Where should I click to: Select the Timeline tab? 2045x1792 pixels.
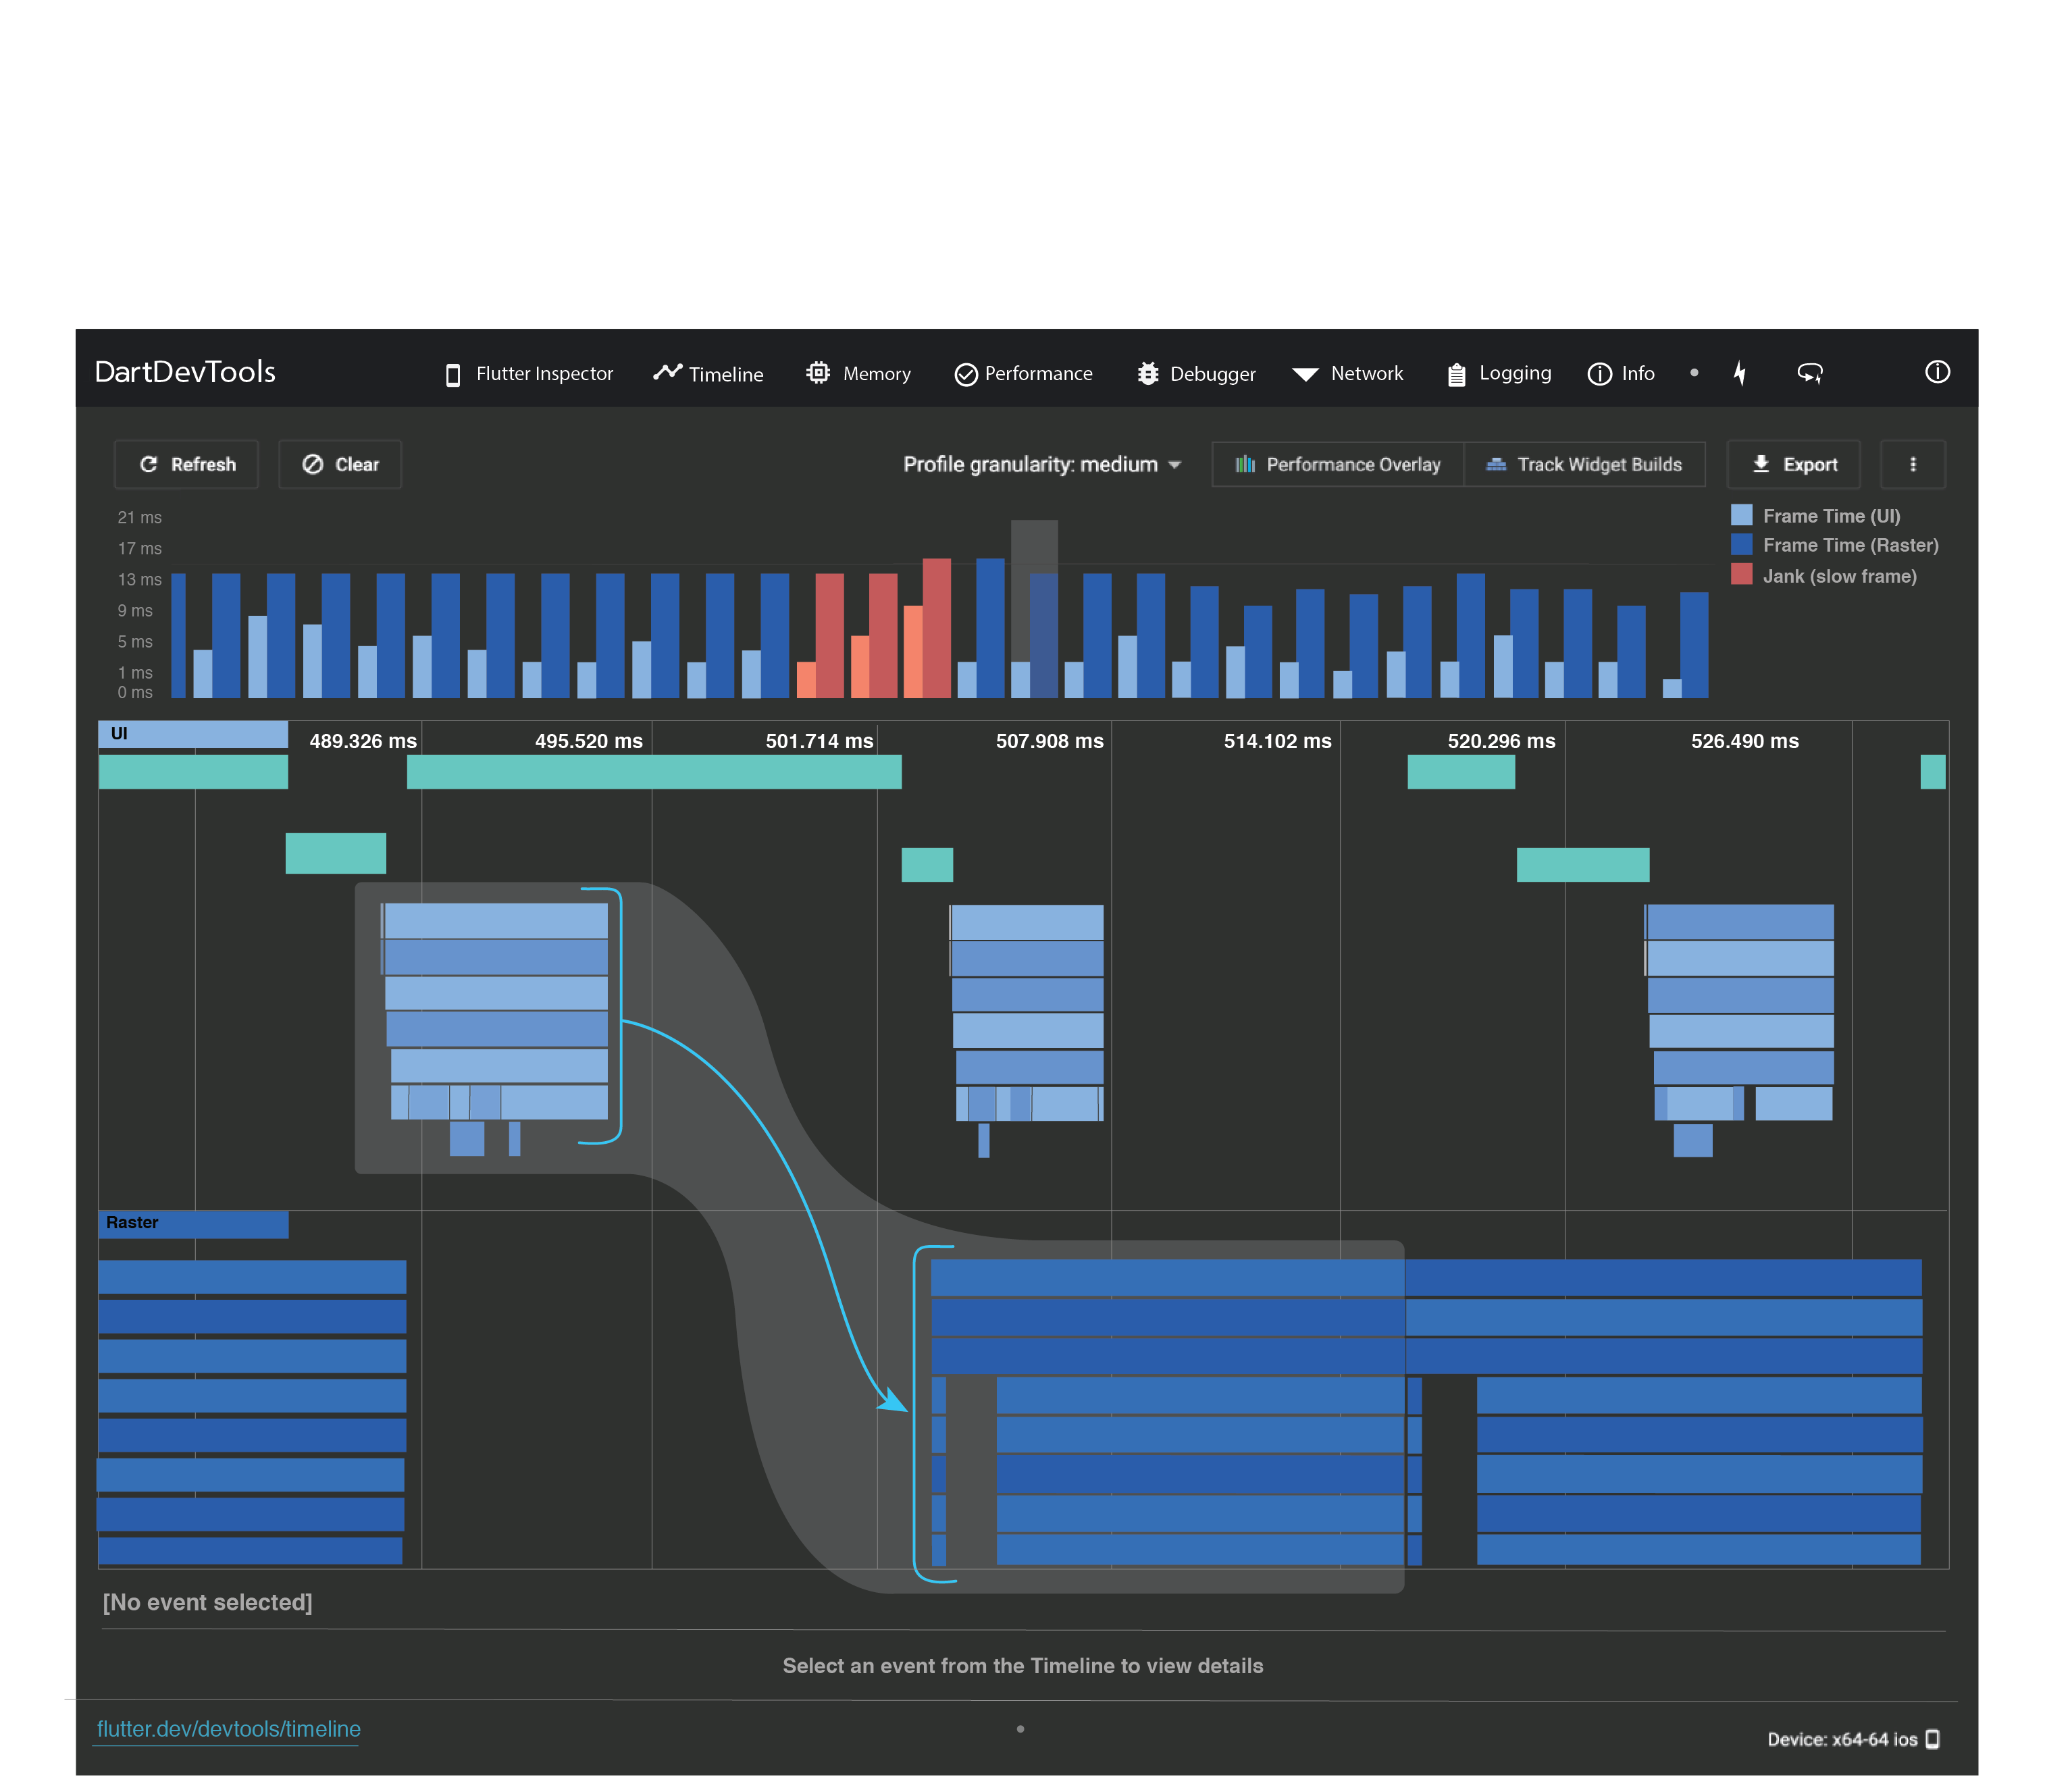[708, 373]
